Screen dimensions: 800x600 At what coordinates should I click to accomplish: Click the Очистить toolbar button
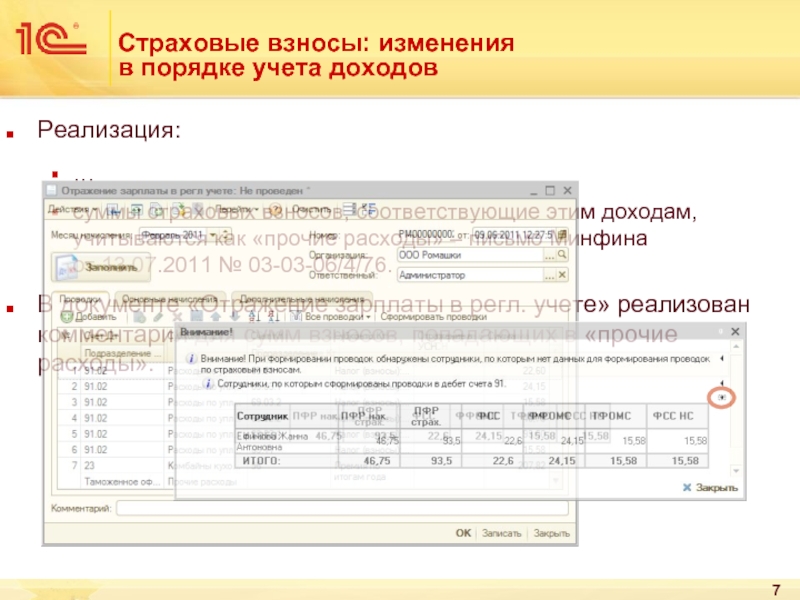pos(311,210)
